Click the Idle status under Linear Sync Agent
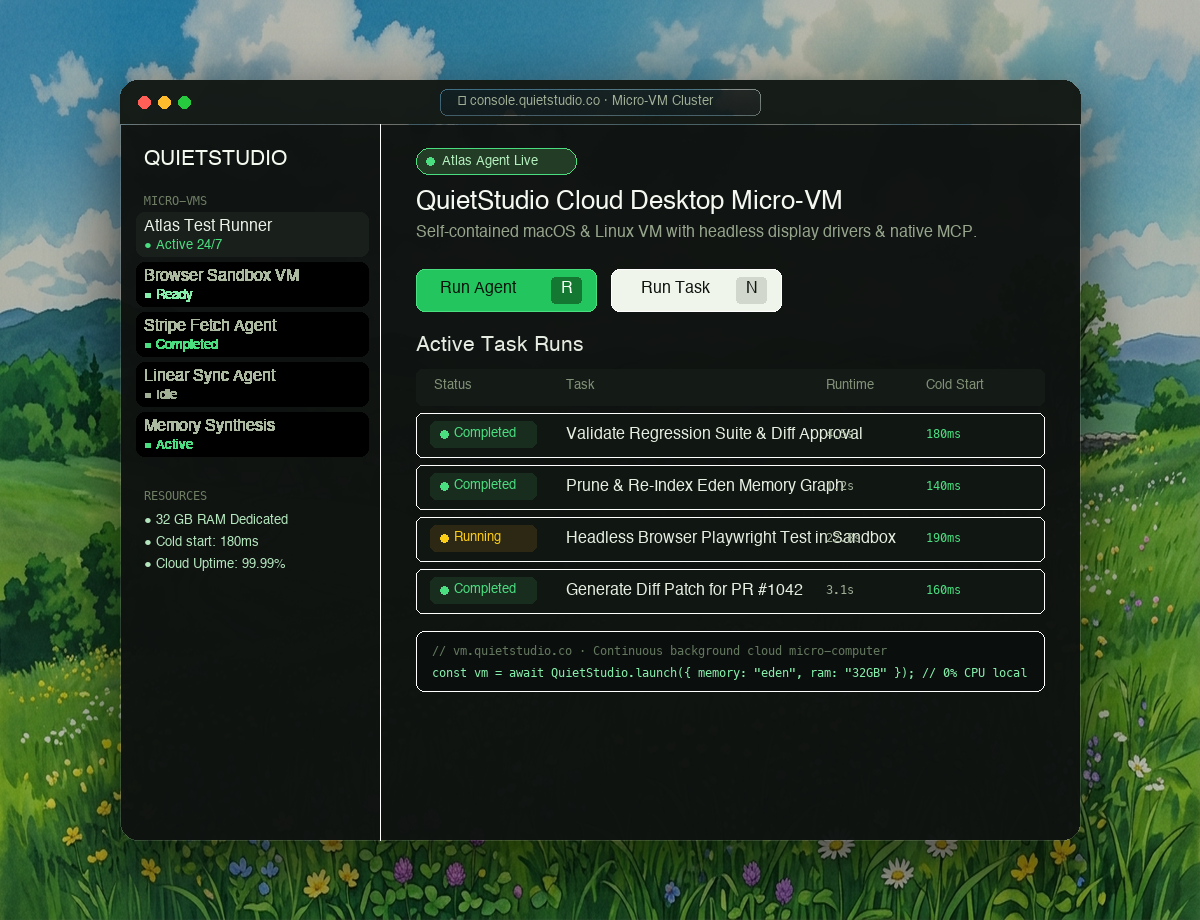Screen dimensions: 1200x920 point(161,395)
